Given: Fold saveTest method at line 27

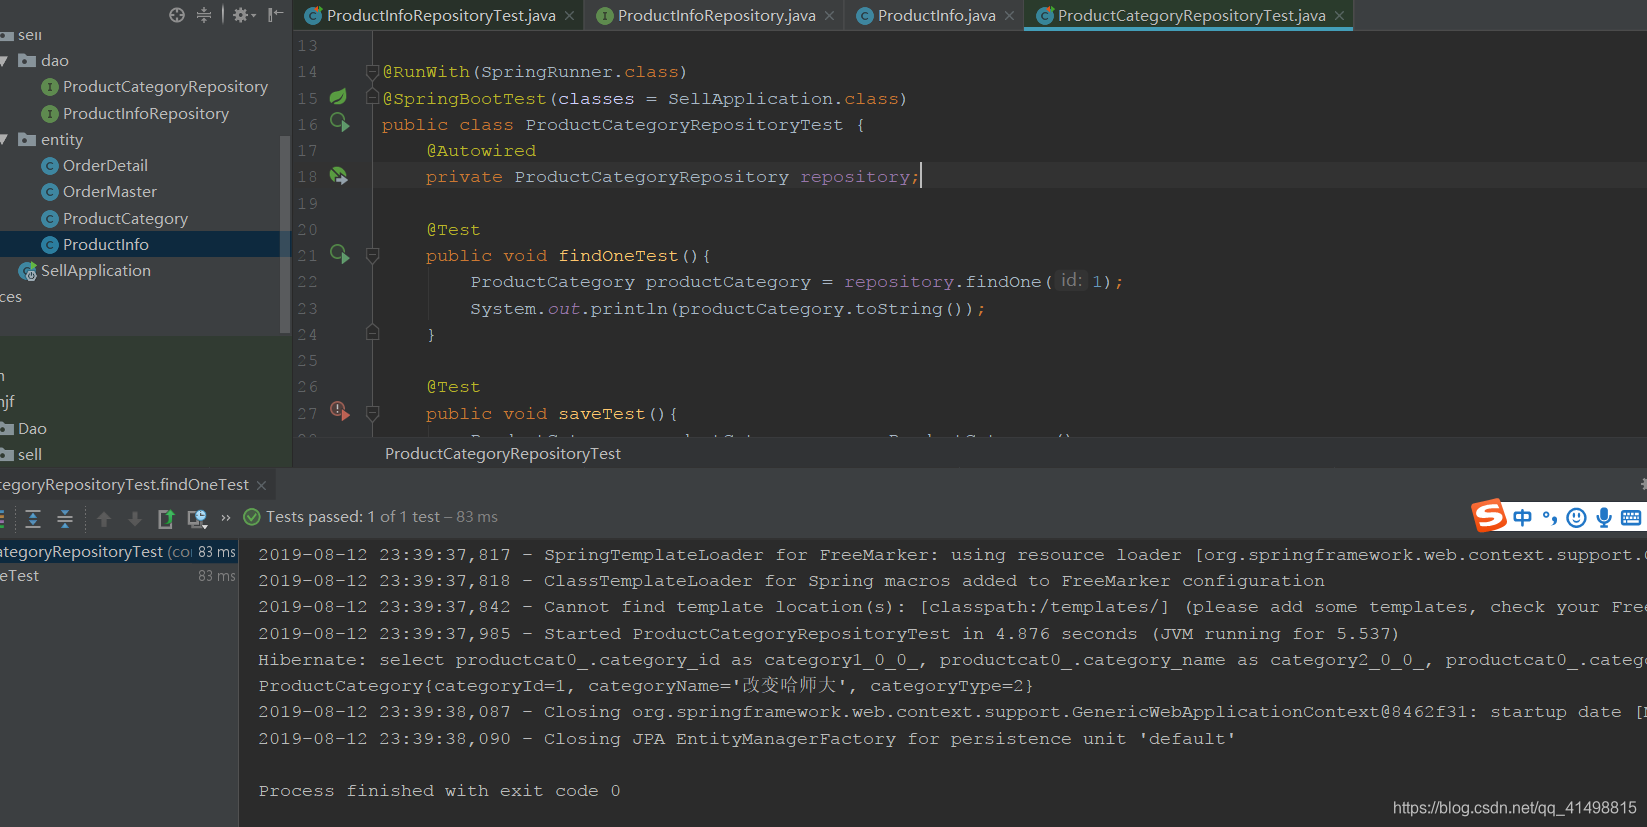Looking at the screenshot, I should pos(372,413).
